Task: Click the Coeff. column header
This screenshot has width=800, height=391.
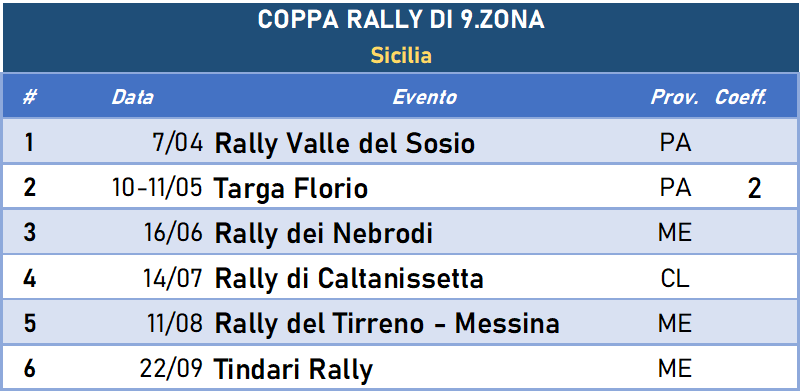Action: (x=741, y=97)
